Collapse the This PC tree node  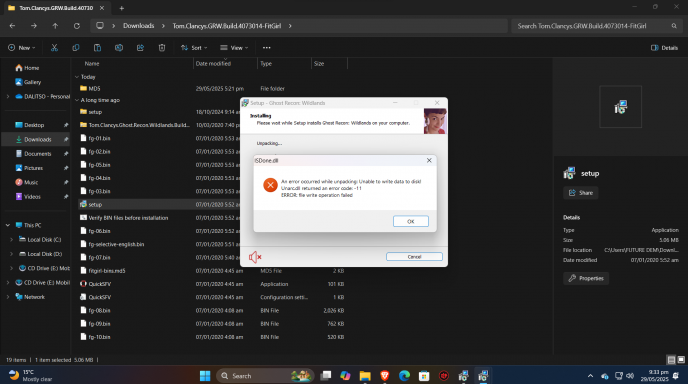point(8,225)
